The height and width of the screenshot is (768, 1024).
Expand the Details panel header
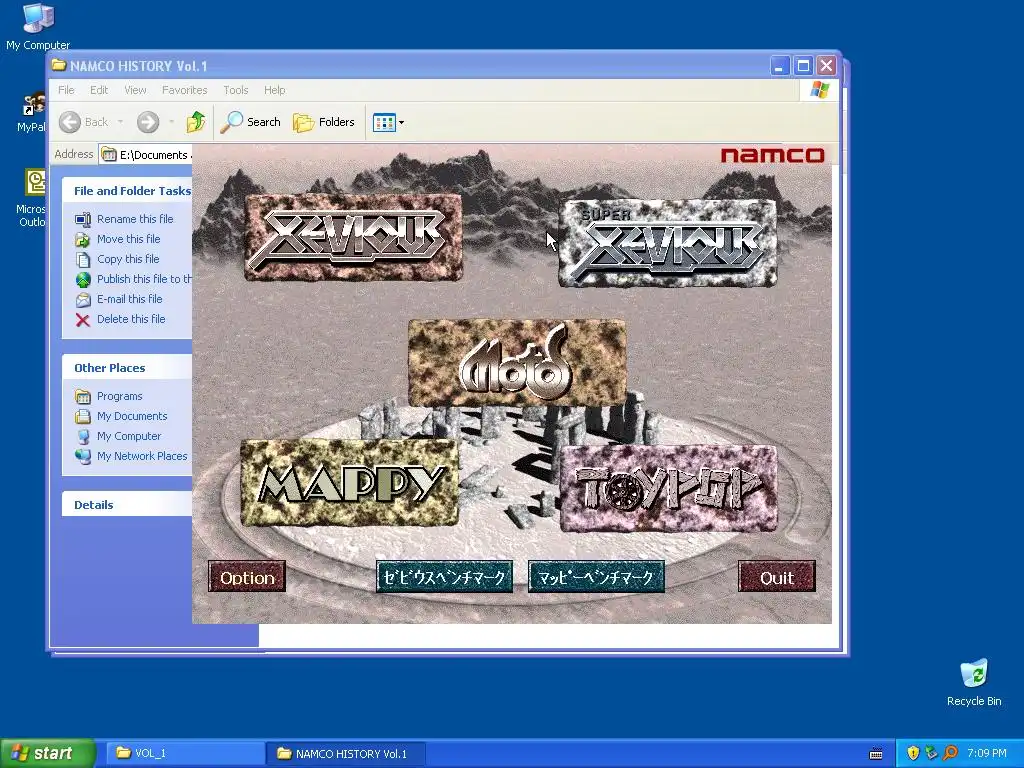pos(127,505)
